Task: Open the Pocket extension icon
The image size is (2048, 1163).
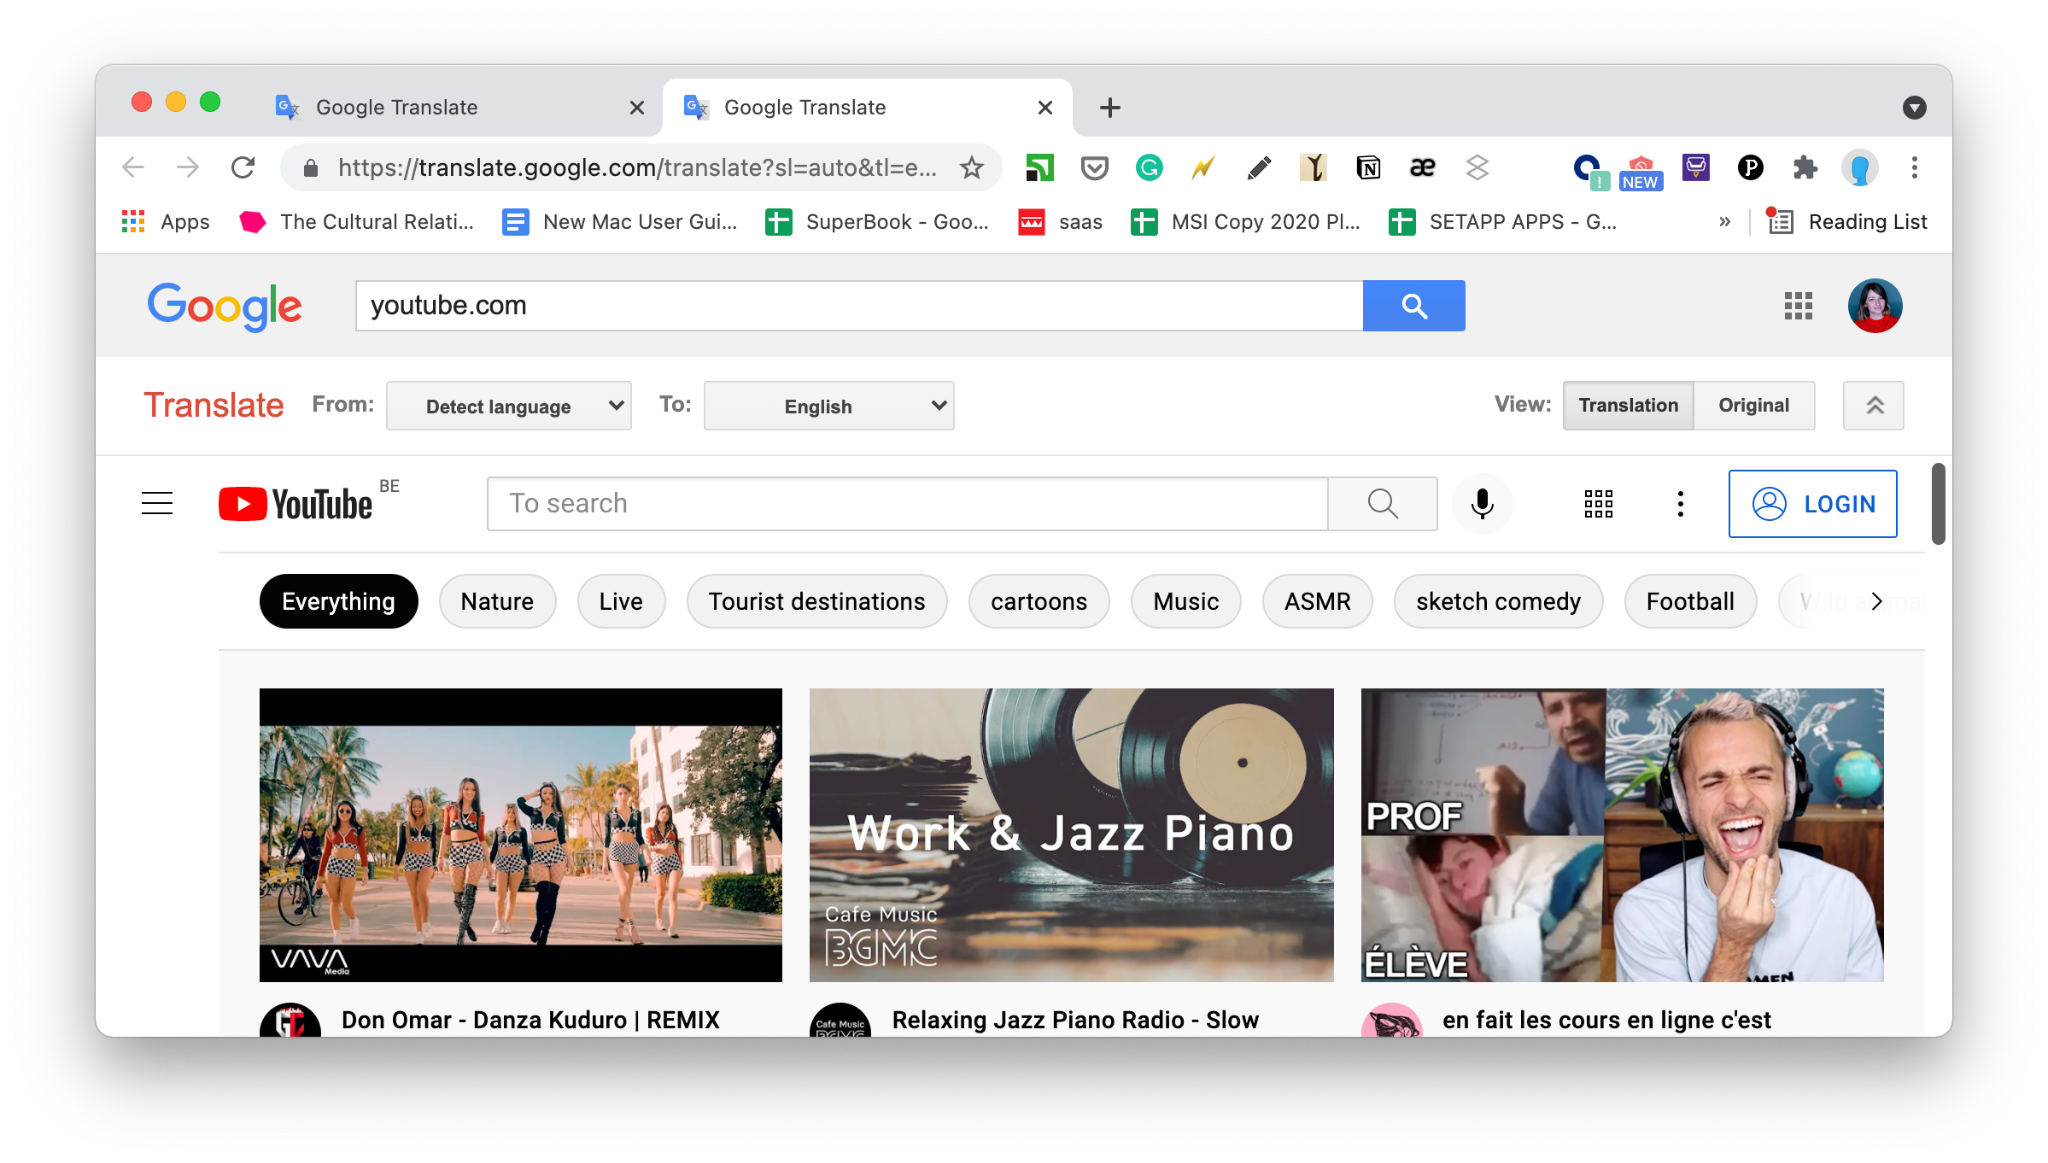Action: click(1095, 168)
